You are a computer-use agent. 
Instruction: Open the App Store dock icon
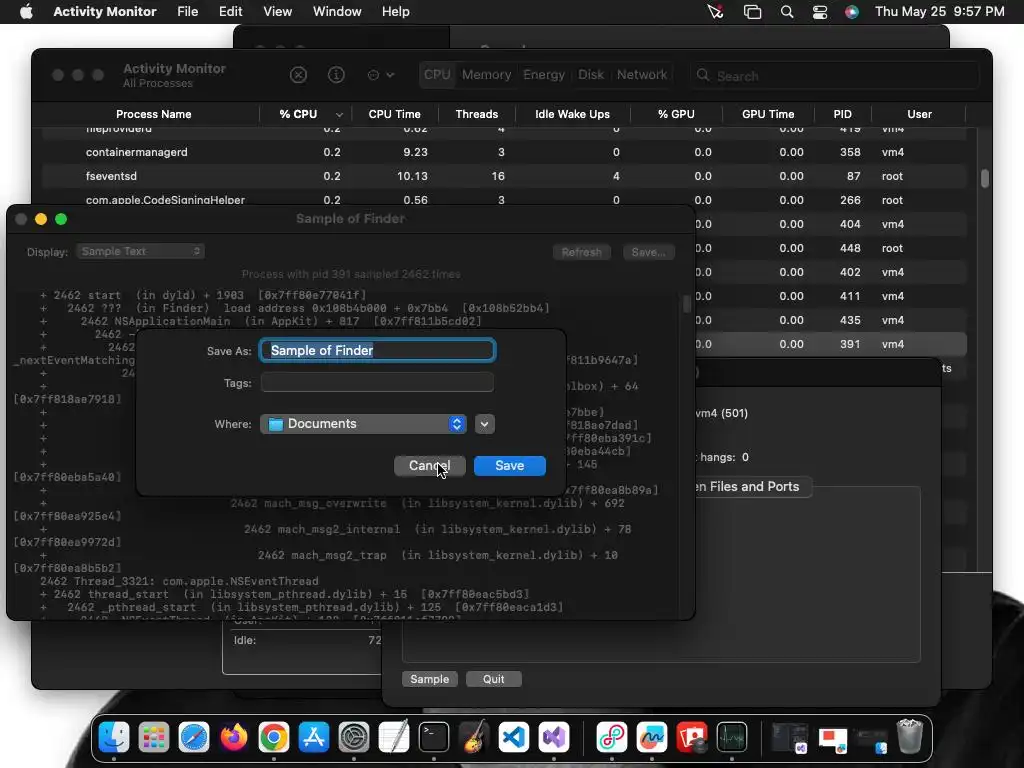pyautogui.click(x=314, y=738)
